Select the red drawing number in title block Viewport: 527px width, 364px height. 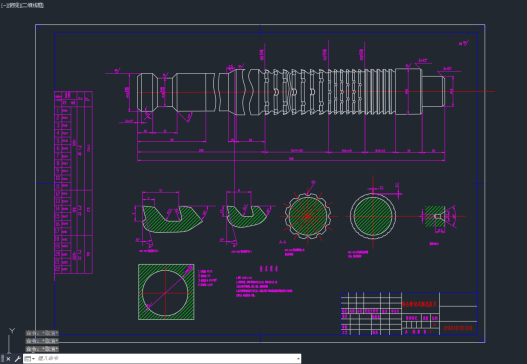click(x=458, y=328)
